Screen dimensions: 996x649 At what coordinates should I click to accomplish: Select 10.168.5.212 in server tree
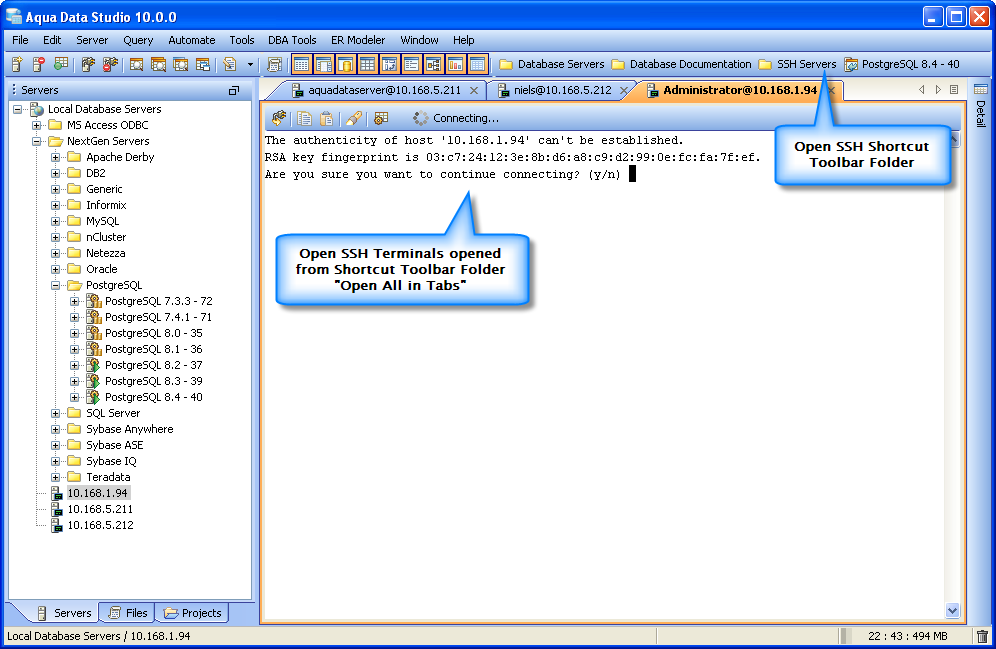click(x=100, y=525)
